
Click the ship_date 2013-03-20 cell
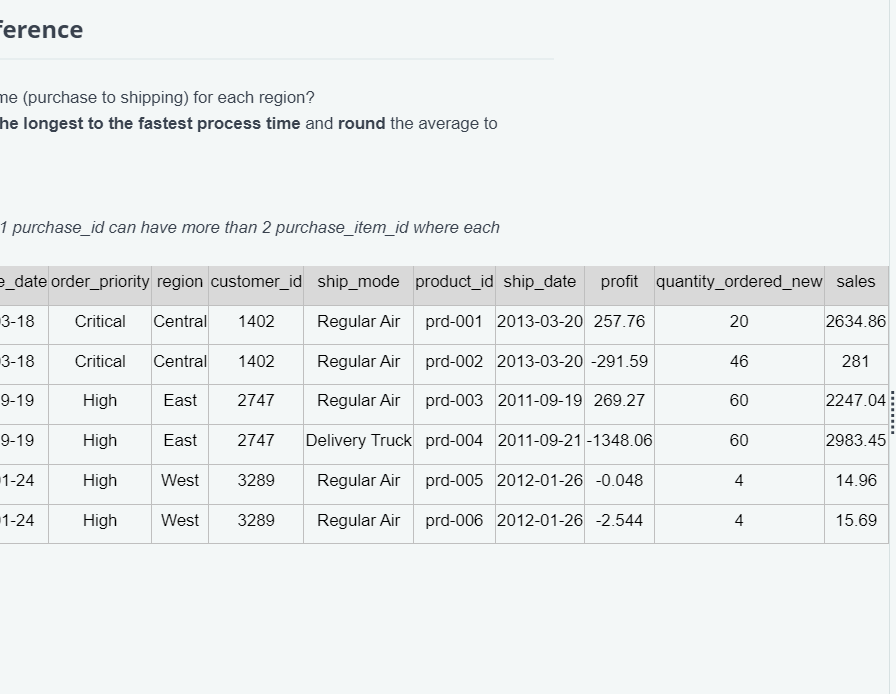tap(539, 322)
